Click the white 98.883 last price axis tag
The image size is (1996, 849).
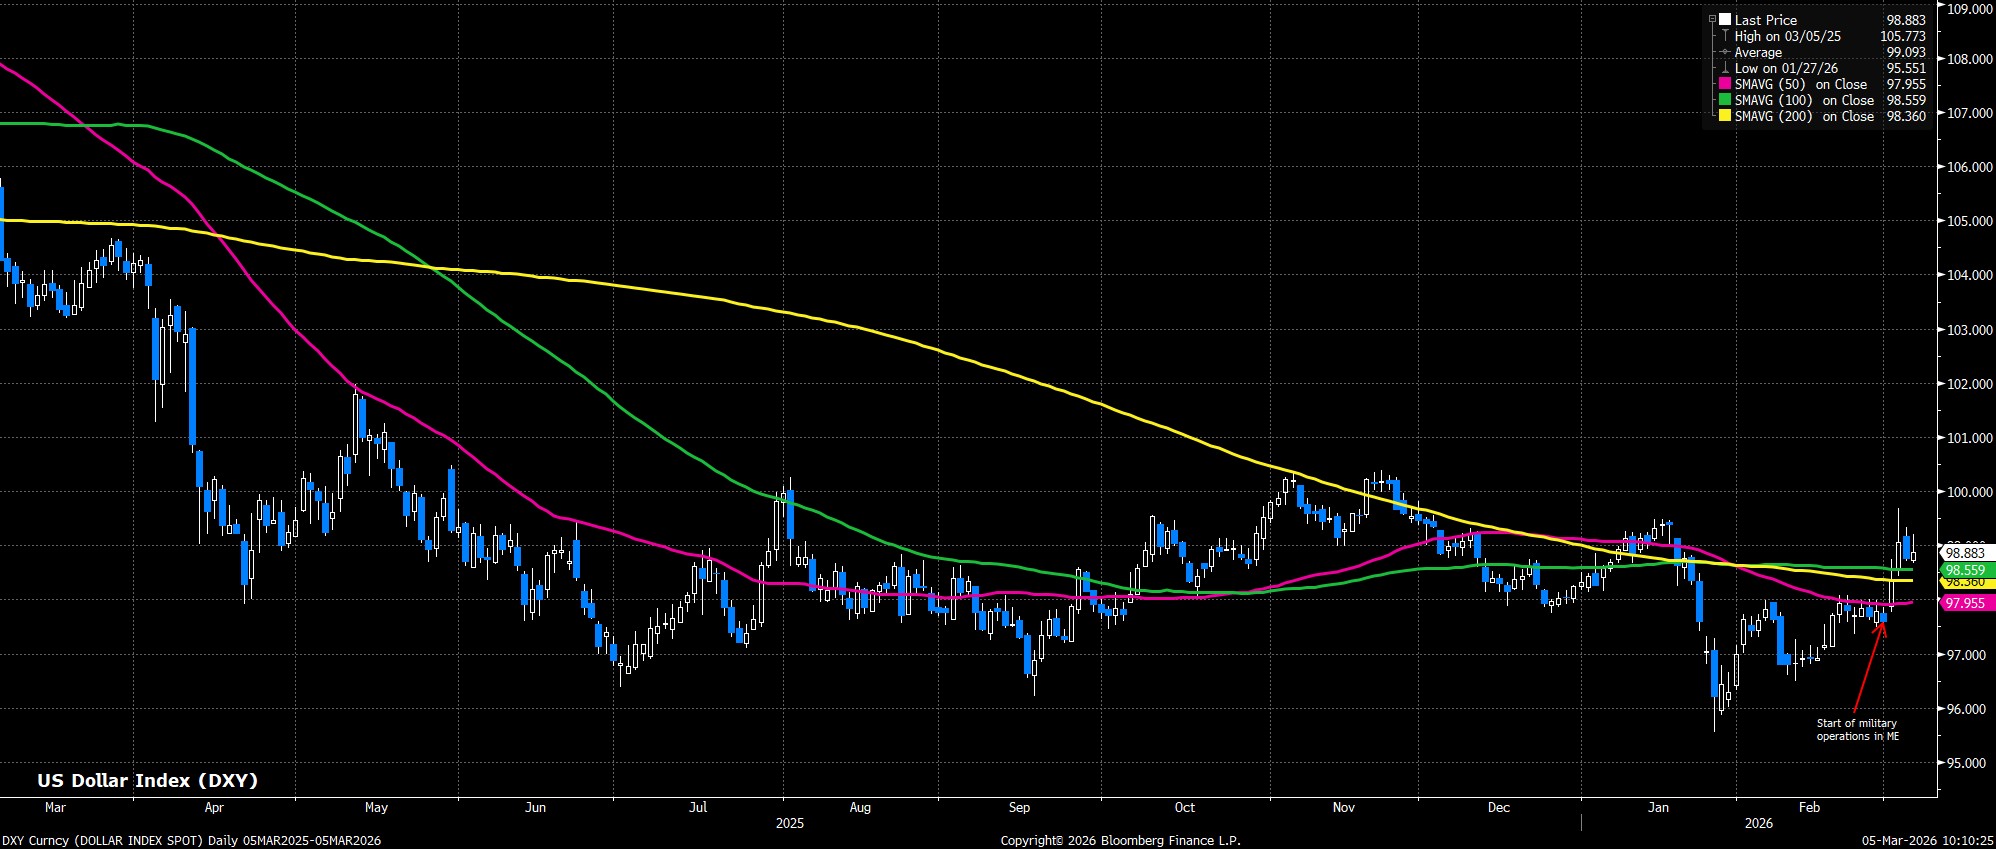point(1962,553)
